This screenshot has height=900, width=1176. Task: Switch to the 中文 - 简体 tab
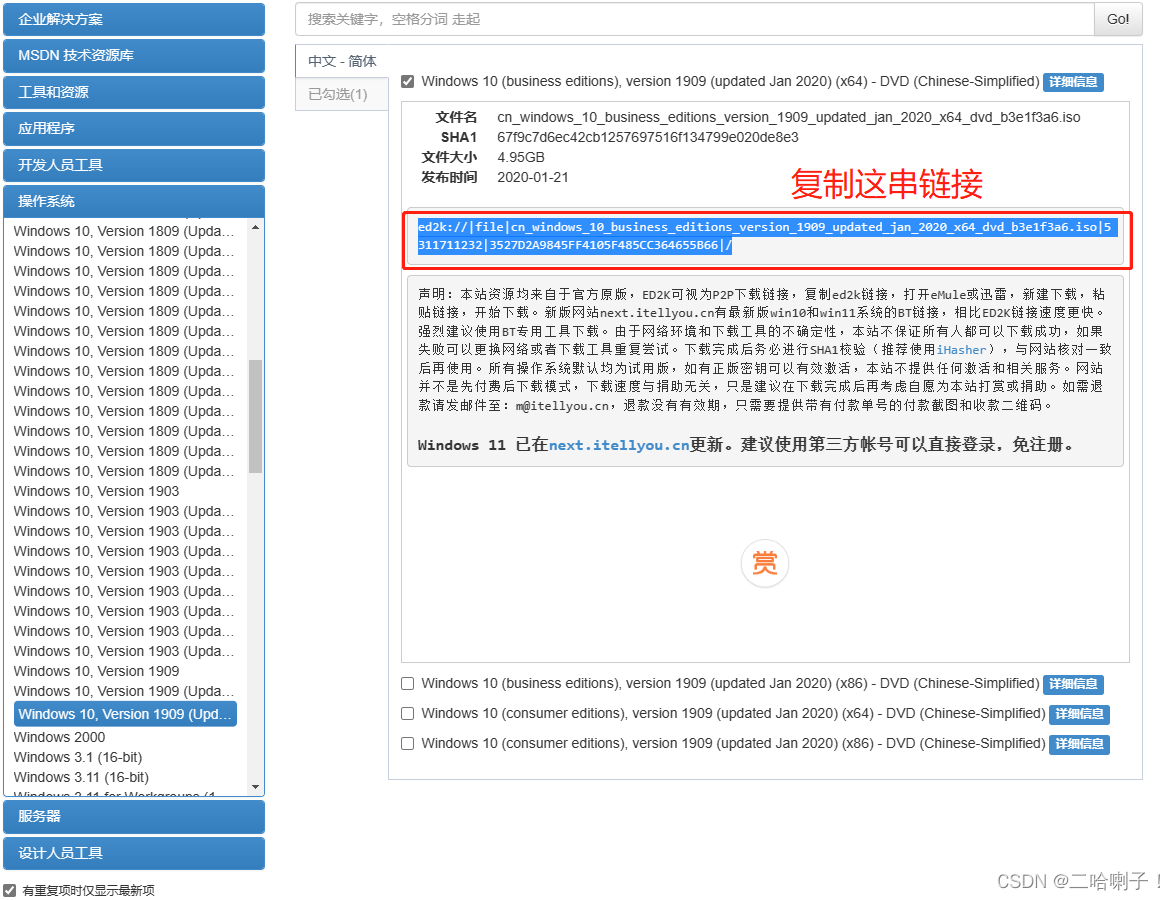click(342, 61)
